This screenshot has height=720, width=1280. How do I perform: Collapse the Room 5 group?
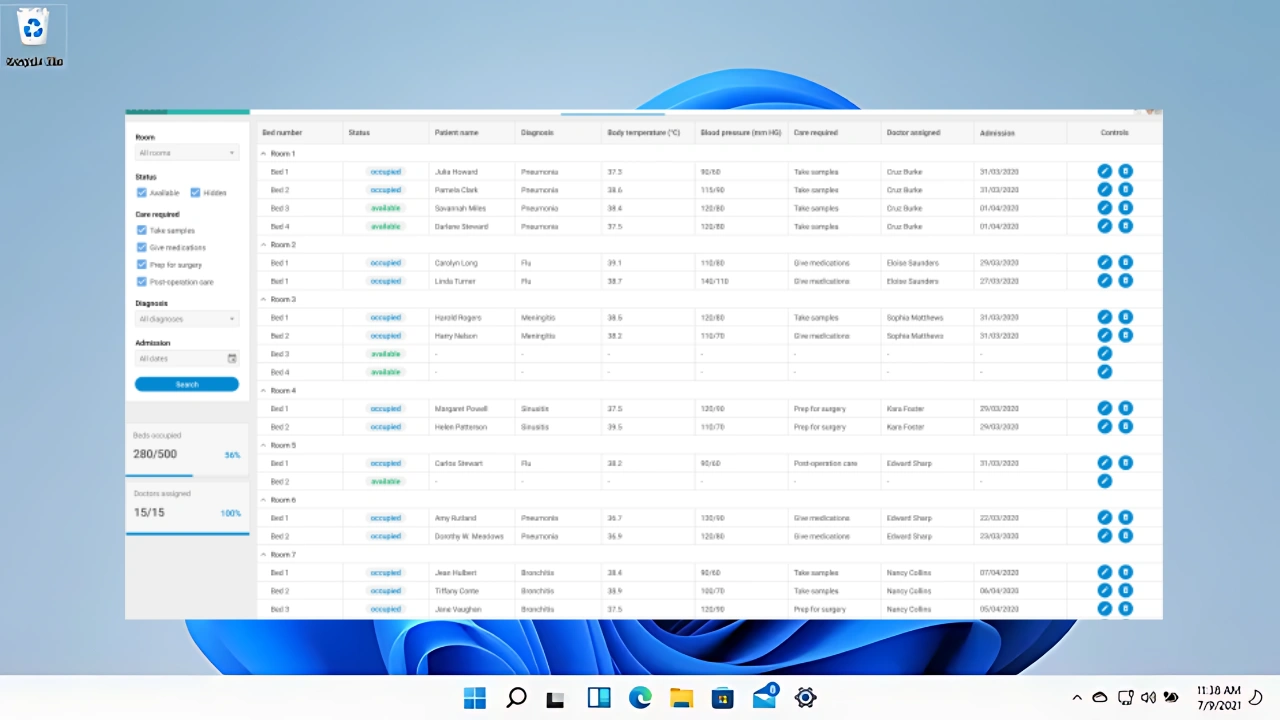click(264, 445)
